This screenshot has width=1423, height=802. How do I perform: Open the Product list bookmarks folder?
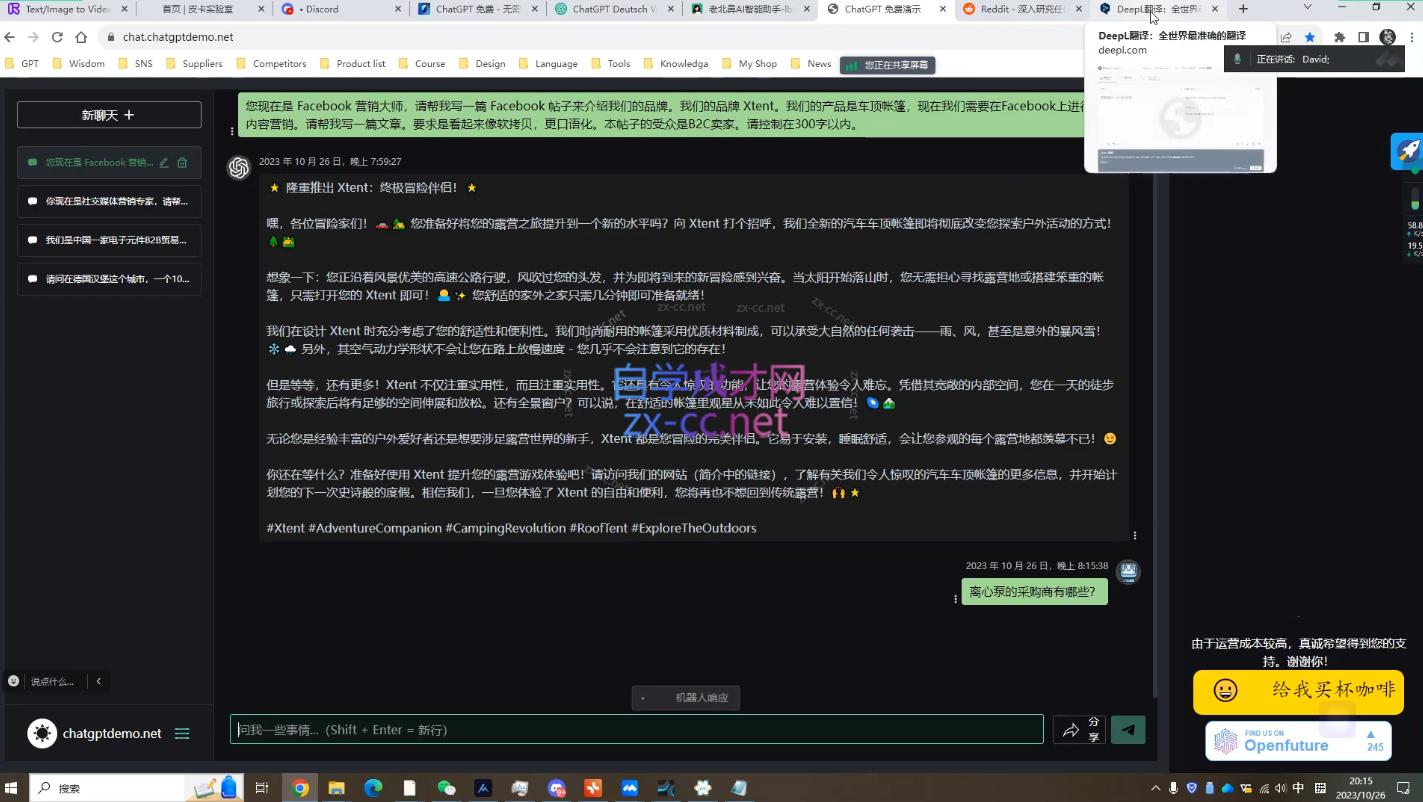tap(352, 64)
